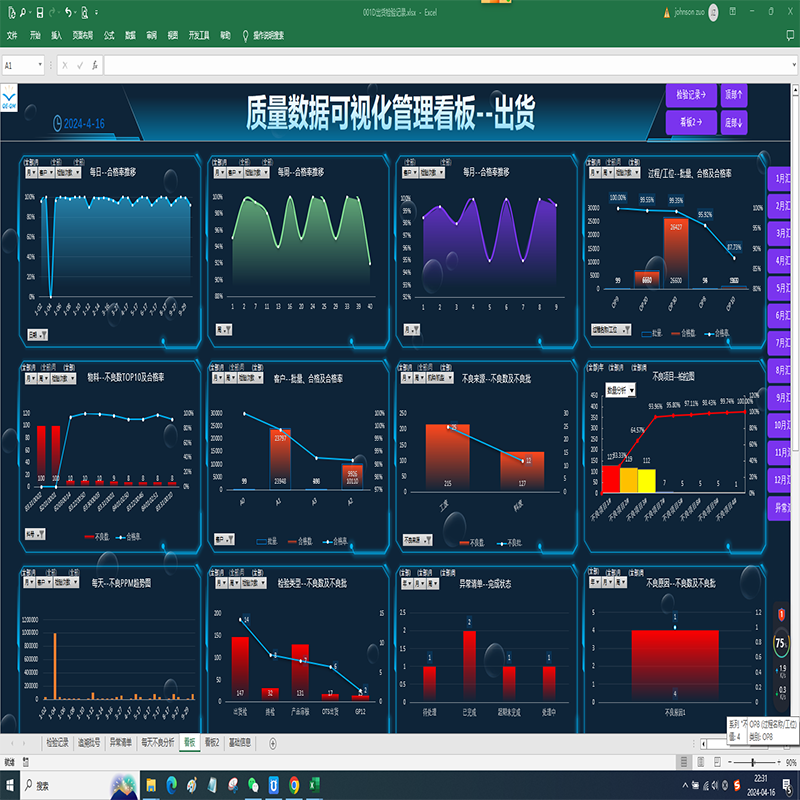This screenshot has width=800, height=800.
Task: Click the horizontal scrollbar left arrow
Action: [704, 743]
